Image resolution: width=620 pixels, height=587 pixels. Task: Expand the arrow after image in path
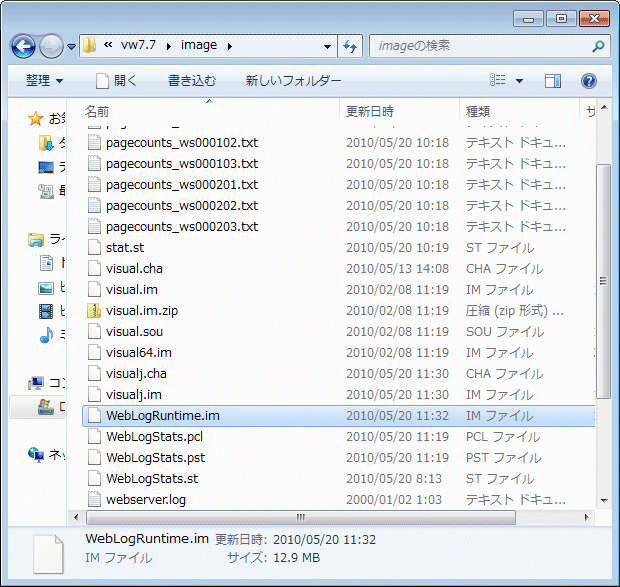click(x=229, y=46)
